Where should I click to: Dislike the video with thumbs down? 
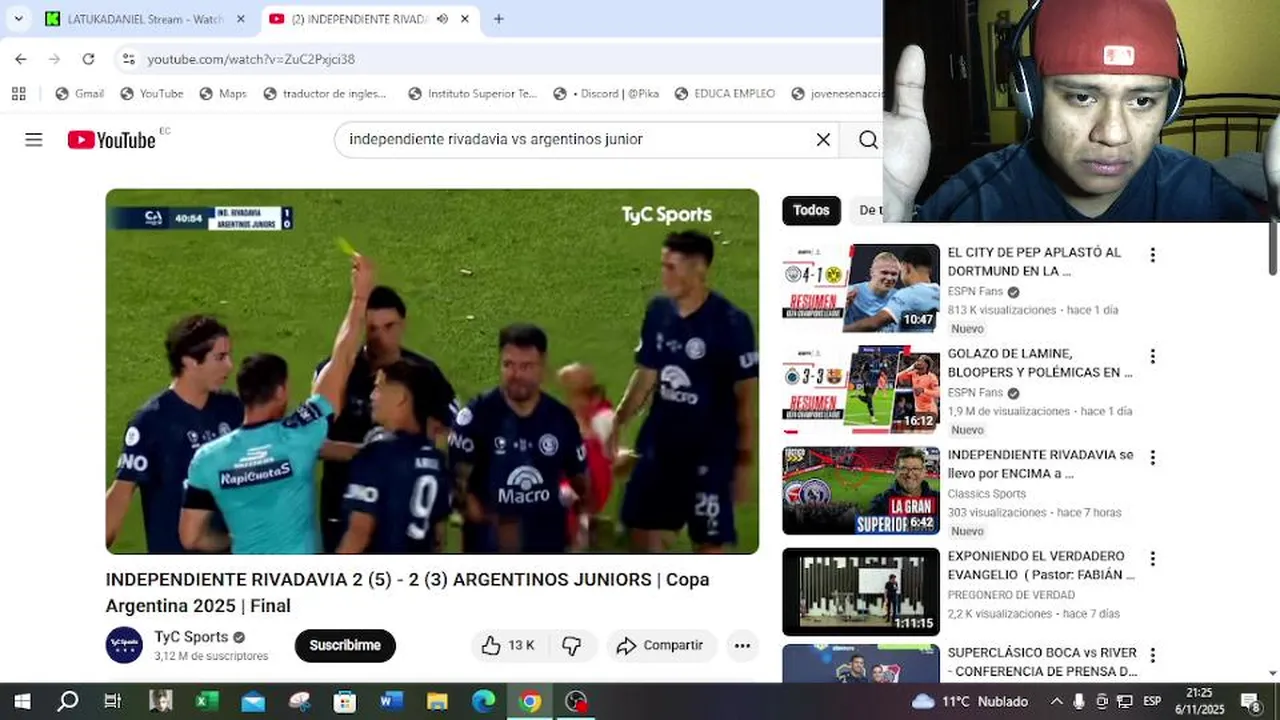571,646
